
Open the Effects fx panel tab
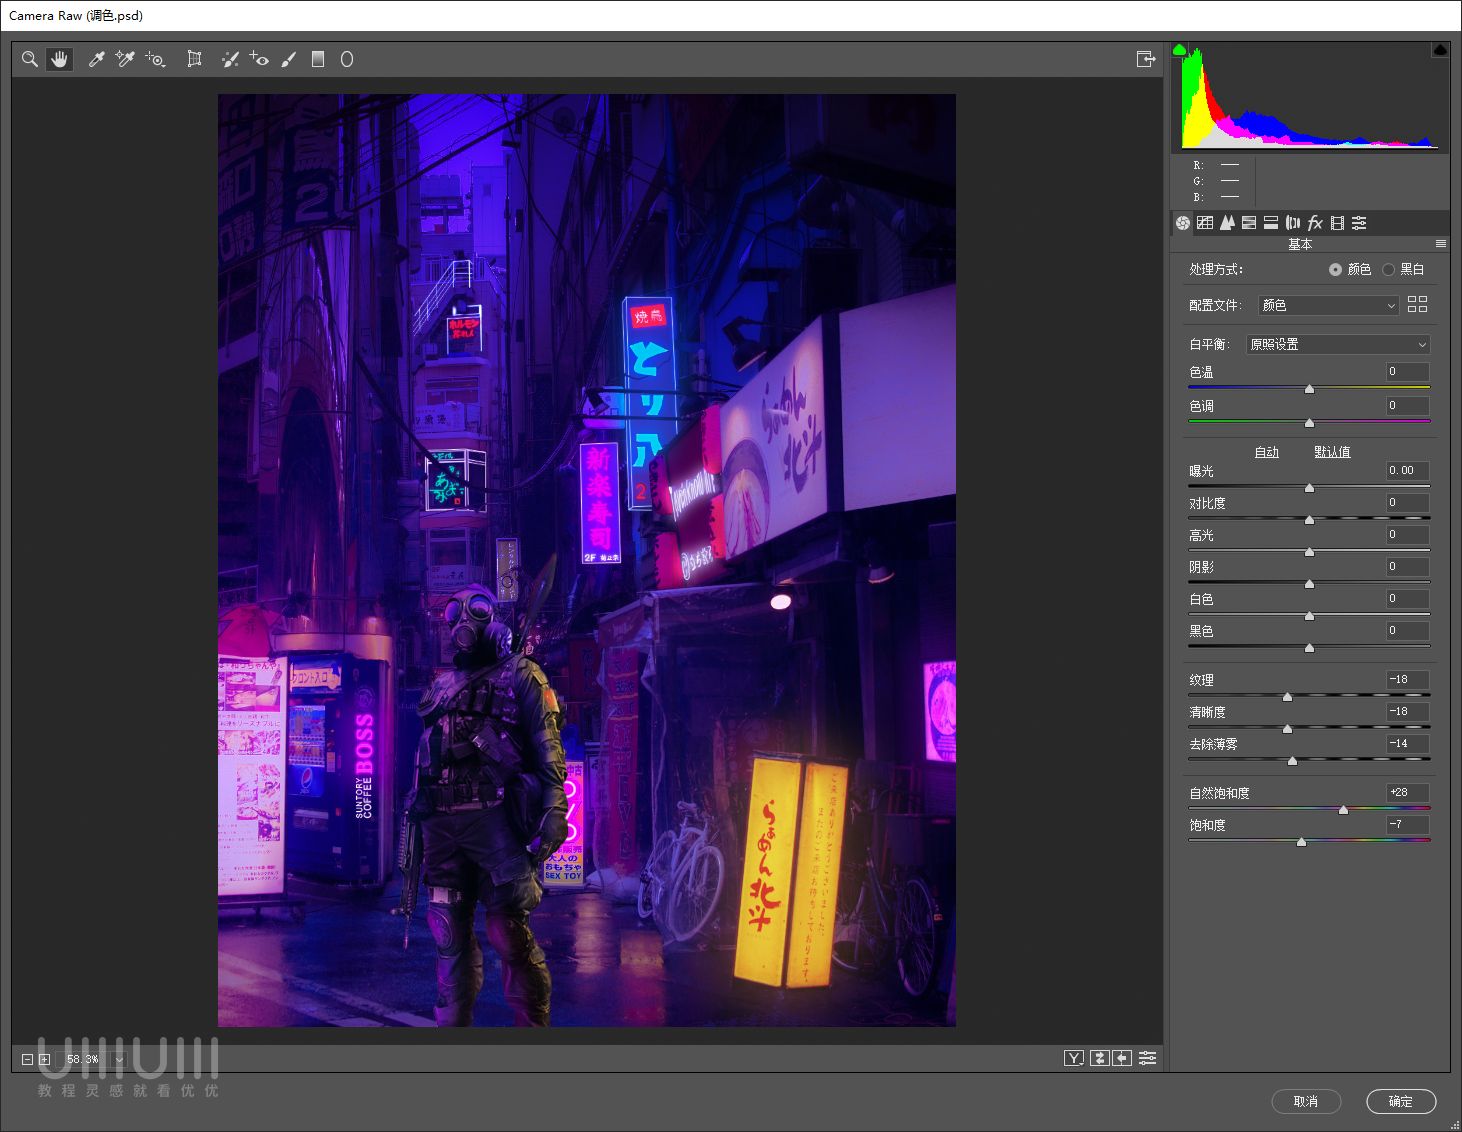coord(1315,223)
